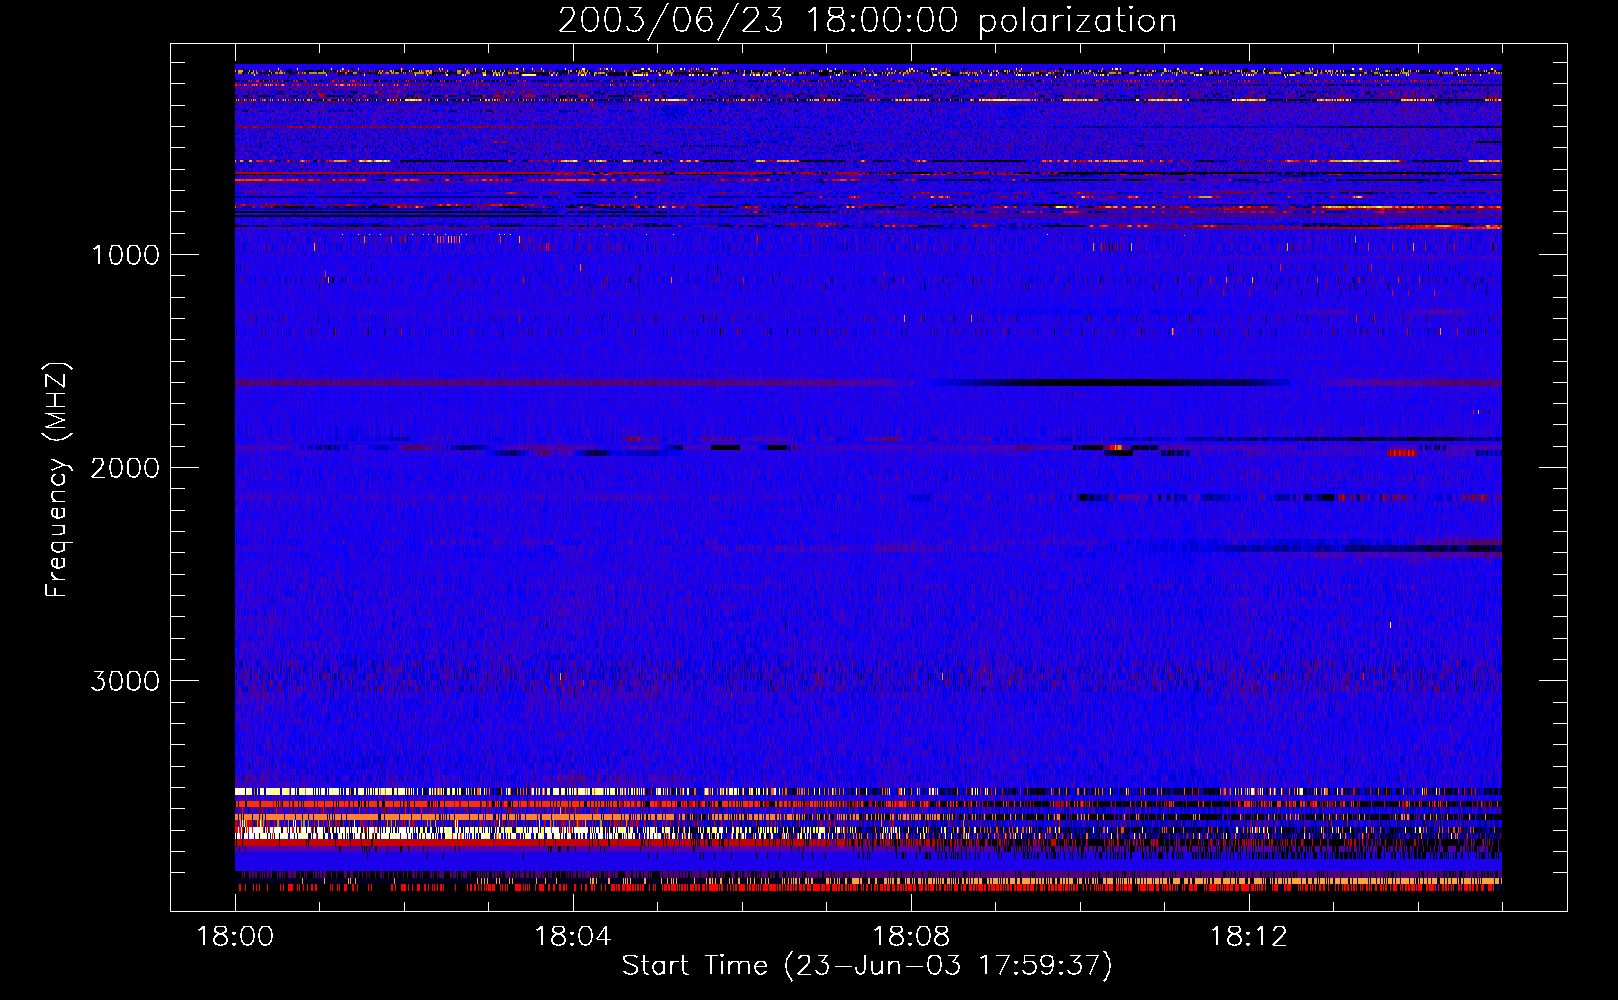Click the 3000 frequency tick label
The height and width of the screenshot is (1000, 1618).
125,681
